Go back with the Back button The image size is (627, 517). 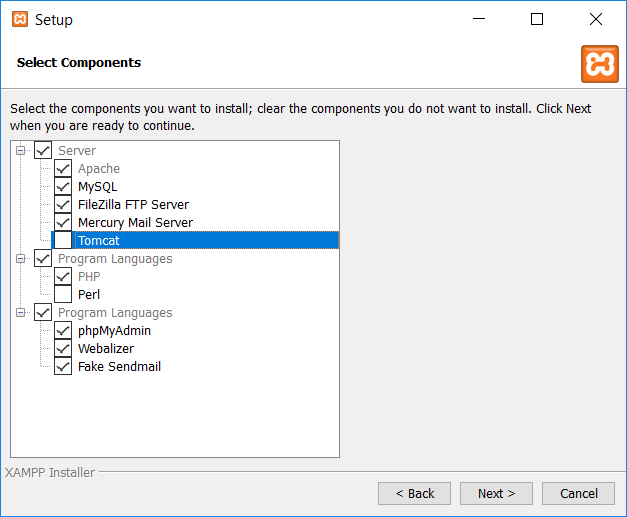click(x=414, y=493)
